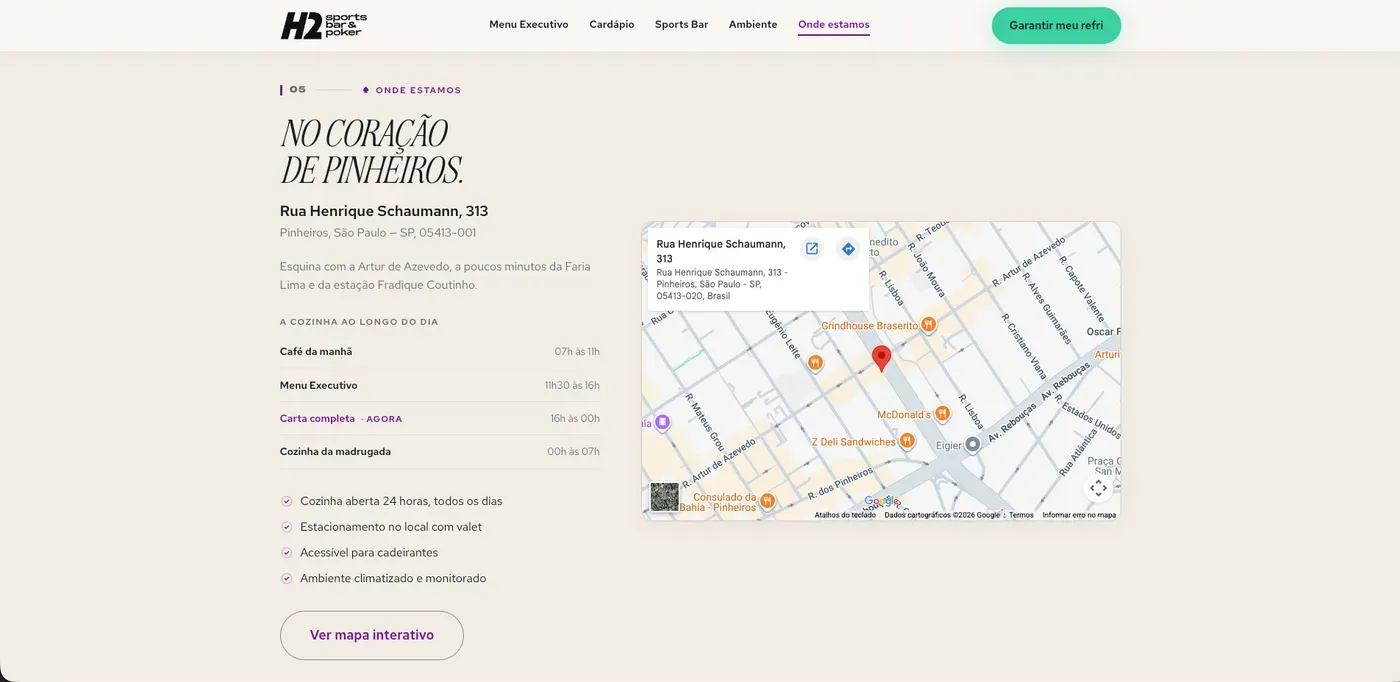The height and width of the screenshot is (682, 1400).
Task: Click the 00h às 07h hours text
Action: coord(573,452)
